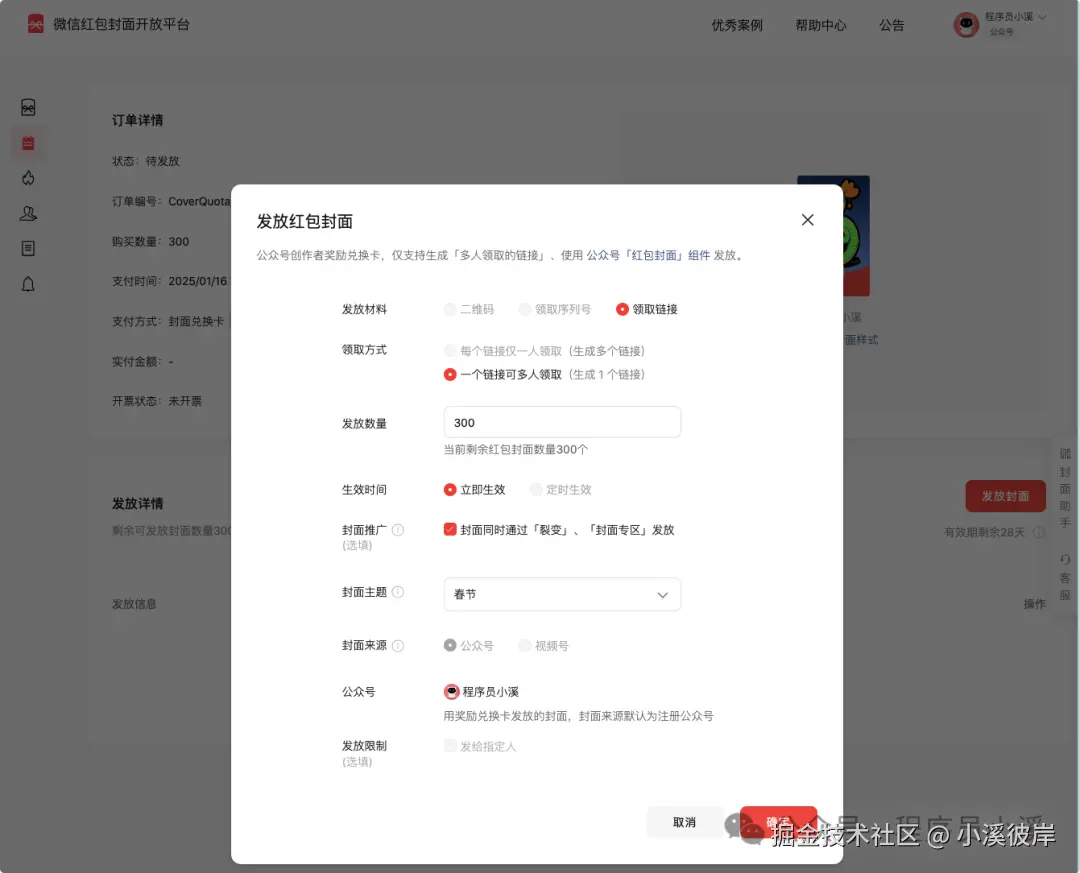Go to 优秀案例 from the top navigation

pos(737,25)
